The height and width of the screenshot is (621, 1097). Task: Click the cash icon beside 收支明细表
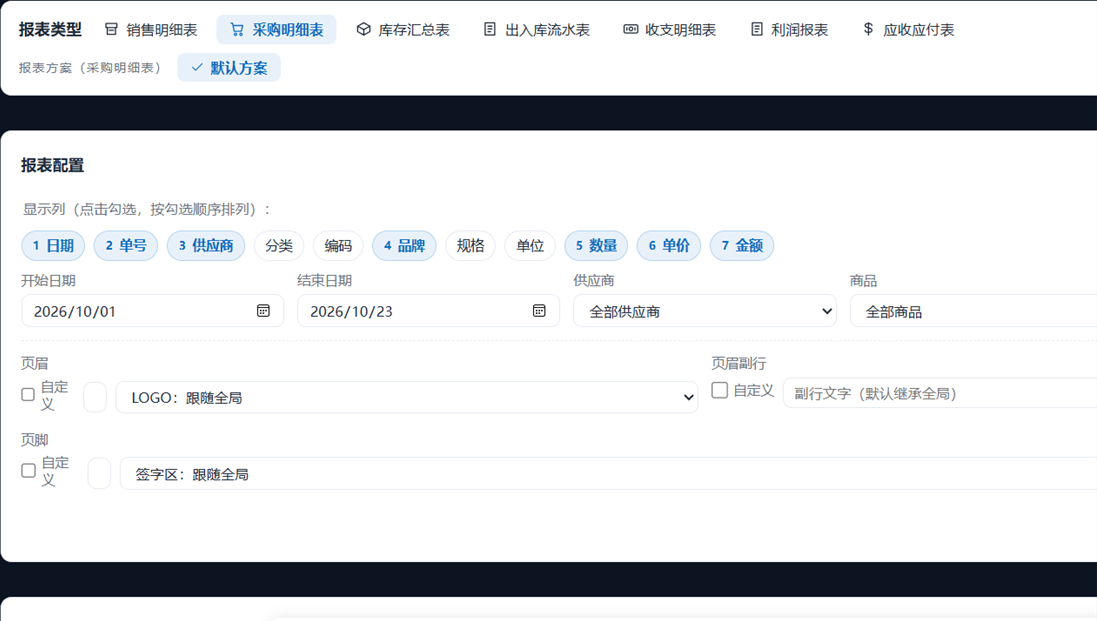tap(630, 29)
